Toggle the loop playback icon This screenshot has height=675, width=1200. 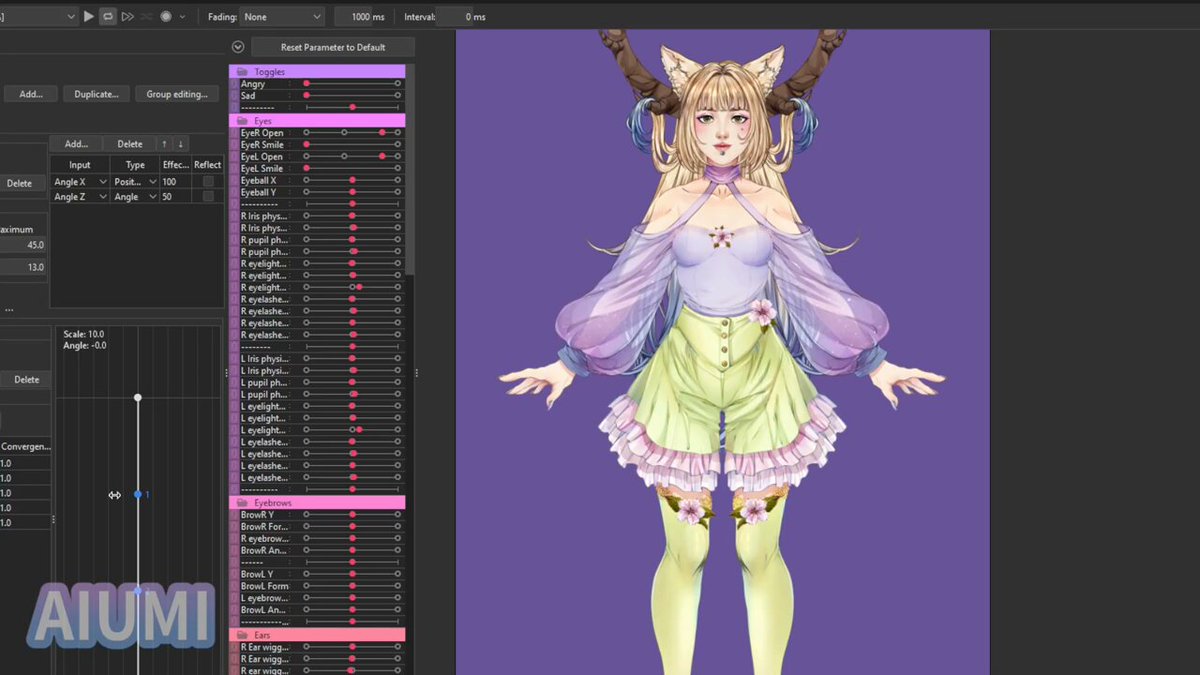click(x=107, y=16)
